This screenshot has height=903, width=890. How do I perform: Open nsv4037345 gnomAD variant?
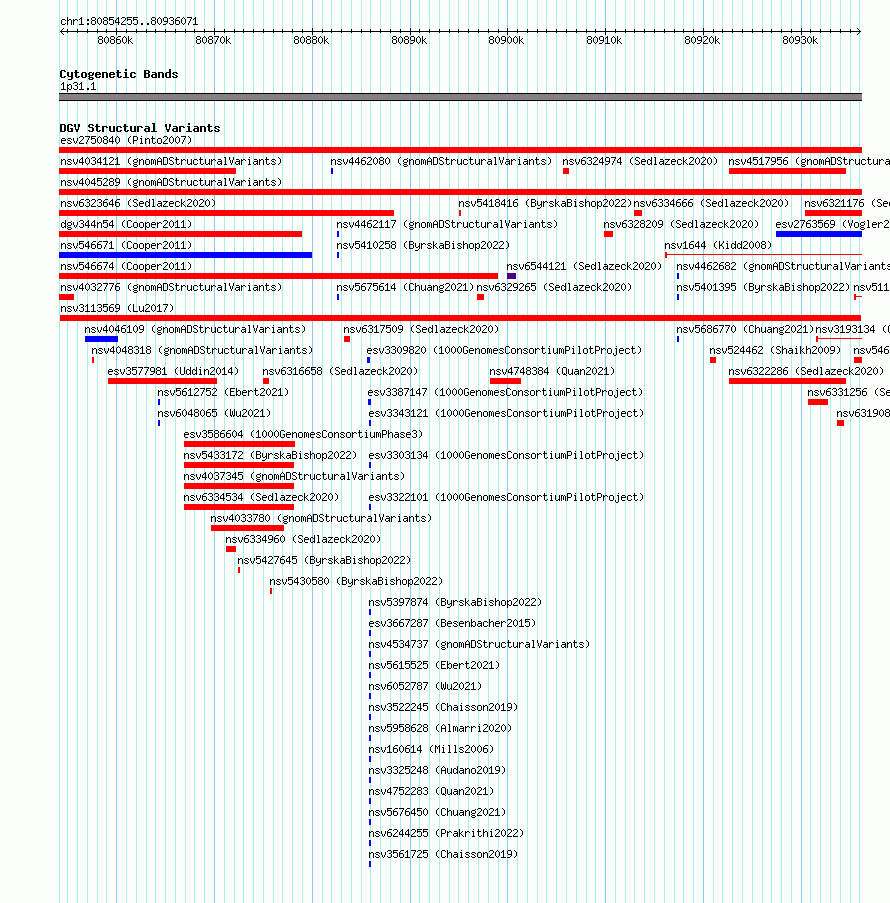(294, 477)
